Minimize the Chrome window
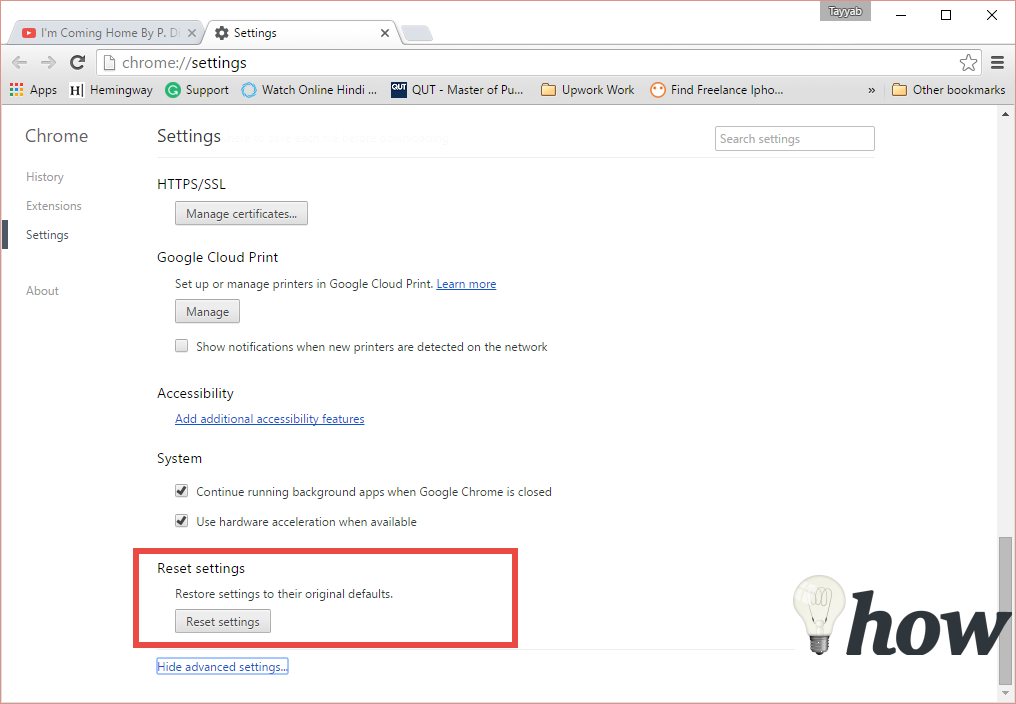This screenshot has height=704, width=1016. [x=901, y=15]
